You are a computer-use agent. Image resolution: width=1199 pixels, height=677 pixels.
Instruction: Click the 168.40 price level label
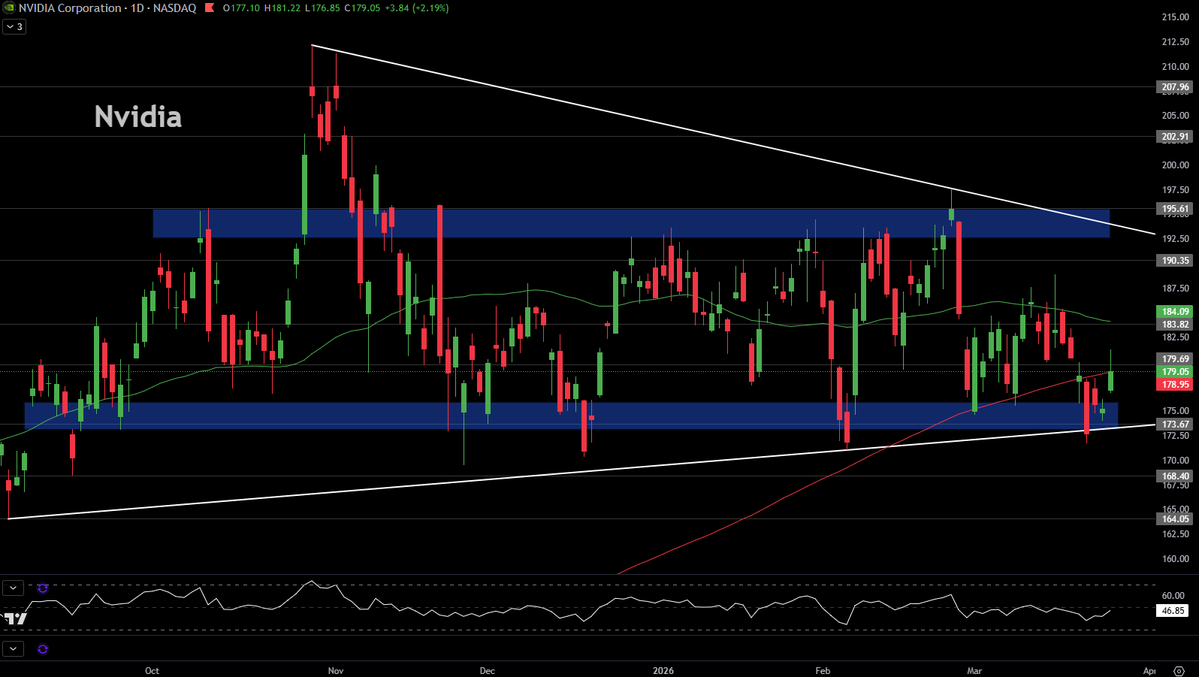[1175, 476]
